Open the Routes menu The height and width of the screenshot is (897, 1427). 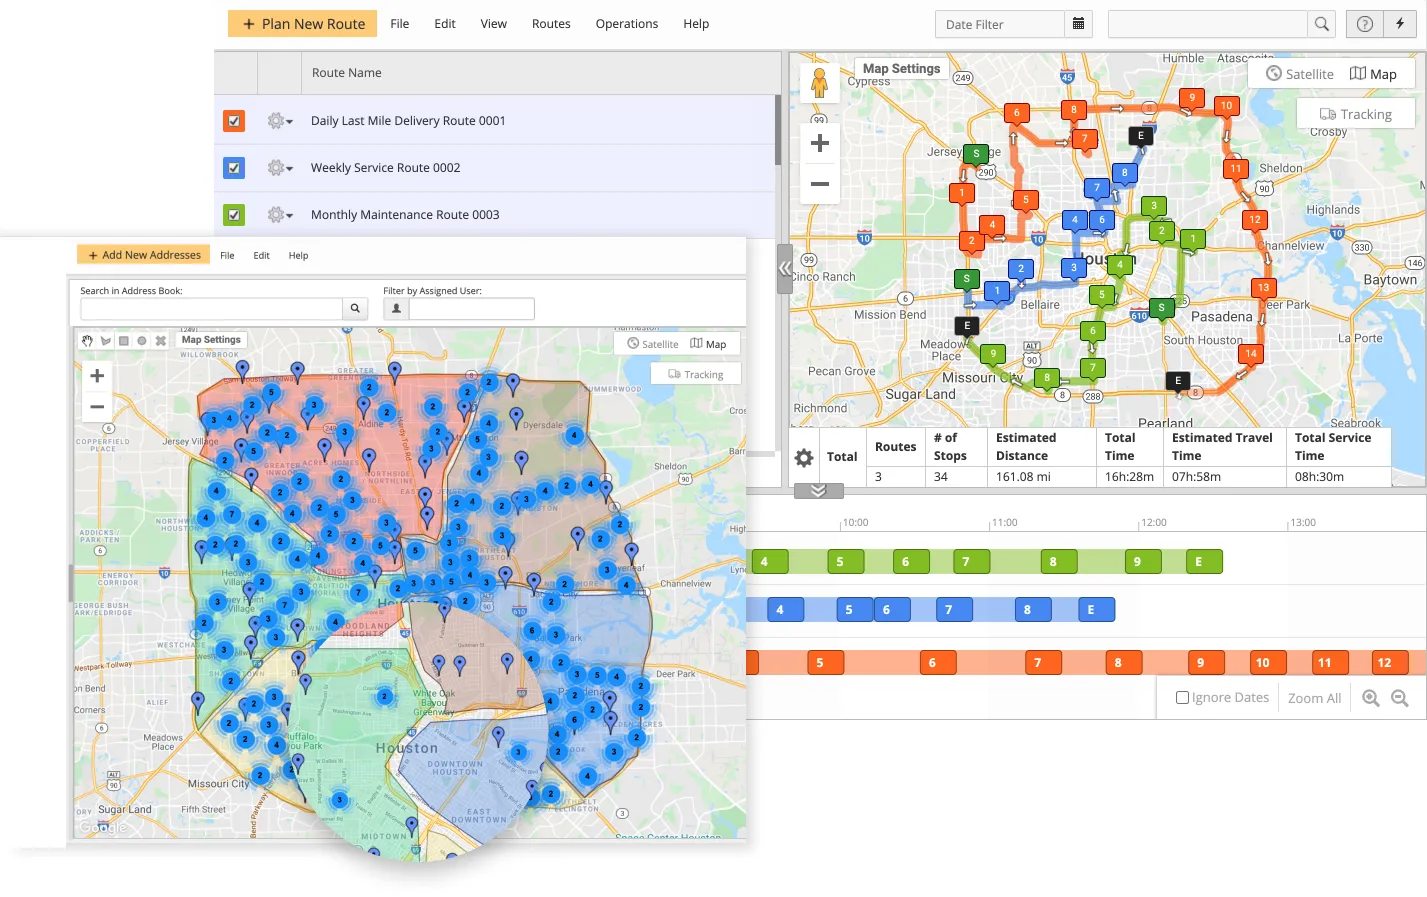click(x=550, y=23)
